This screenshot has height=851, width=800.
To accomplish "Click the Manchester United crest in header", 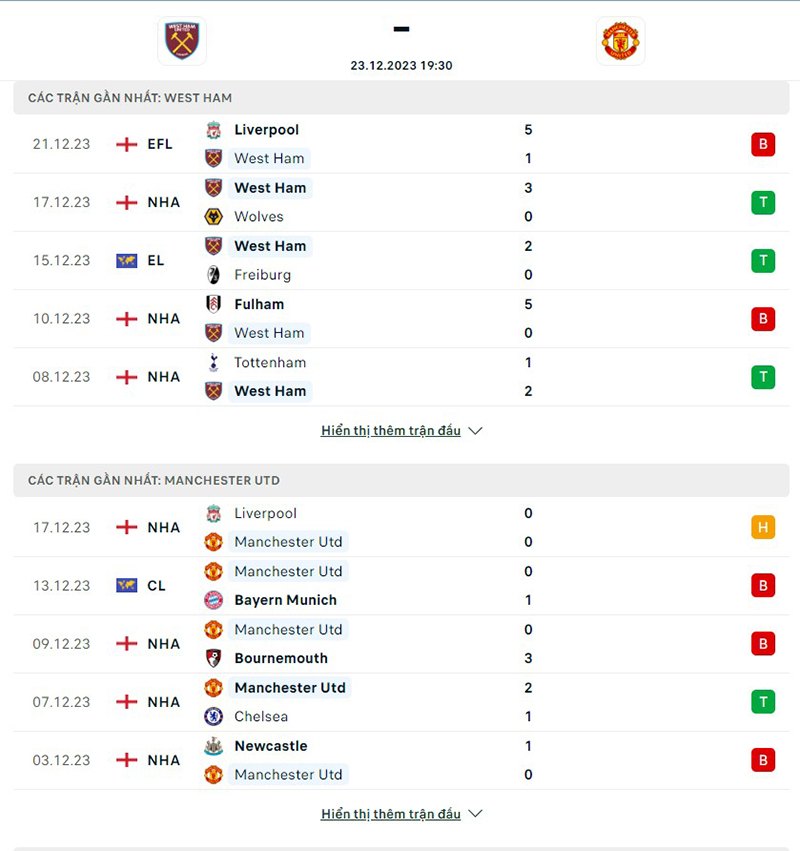I will pyautogui.click(x=620, y=41).
